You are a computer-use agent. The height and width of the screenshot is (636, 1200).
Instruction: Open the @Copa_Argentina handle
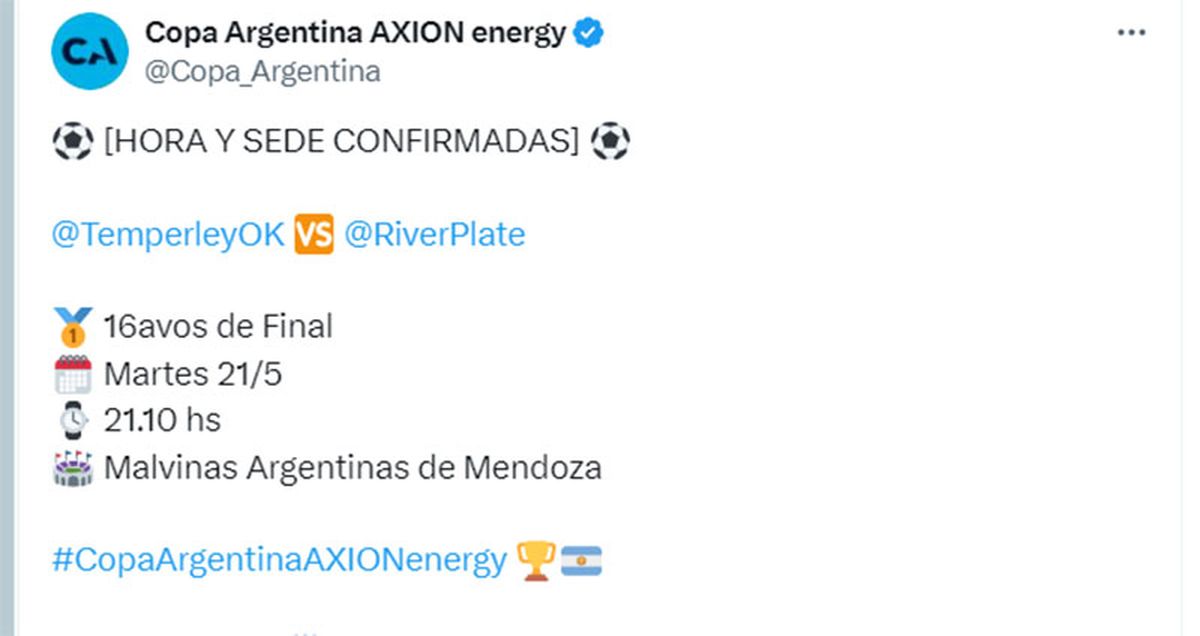[262, 72]
